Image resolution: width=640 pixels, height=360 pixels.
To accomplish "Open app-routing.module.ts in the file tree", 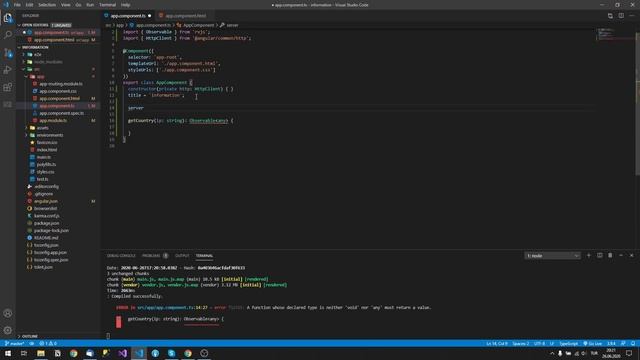I will [60, 84].
